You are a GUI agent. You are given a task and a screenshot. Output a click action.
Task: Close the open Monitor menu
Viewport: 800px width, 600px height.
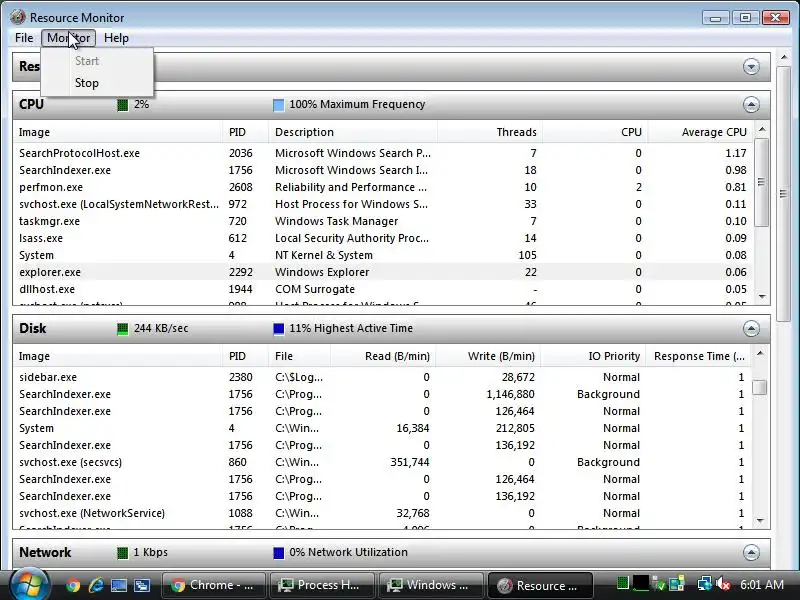tap(68, 38)
